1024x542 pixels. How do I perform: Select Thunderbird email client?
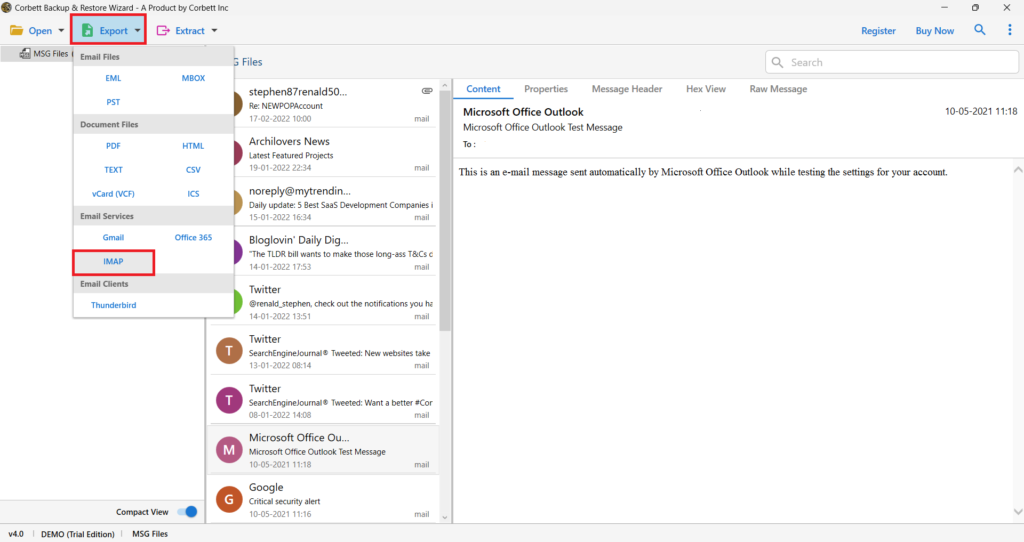coord(114,305)
